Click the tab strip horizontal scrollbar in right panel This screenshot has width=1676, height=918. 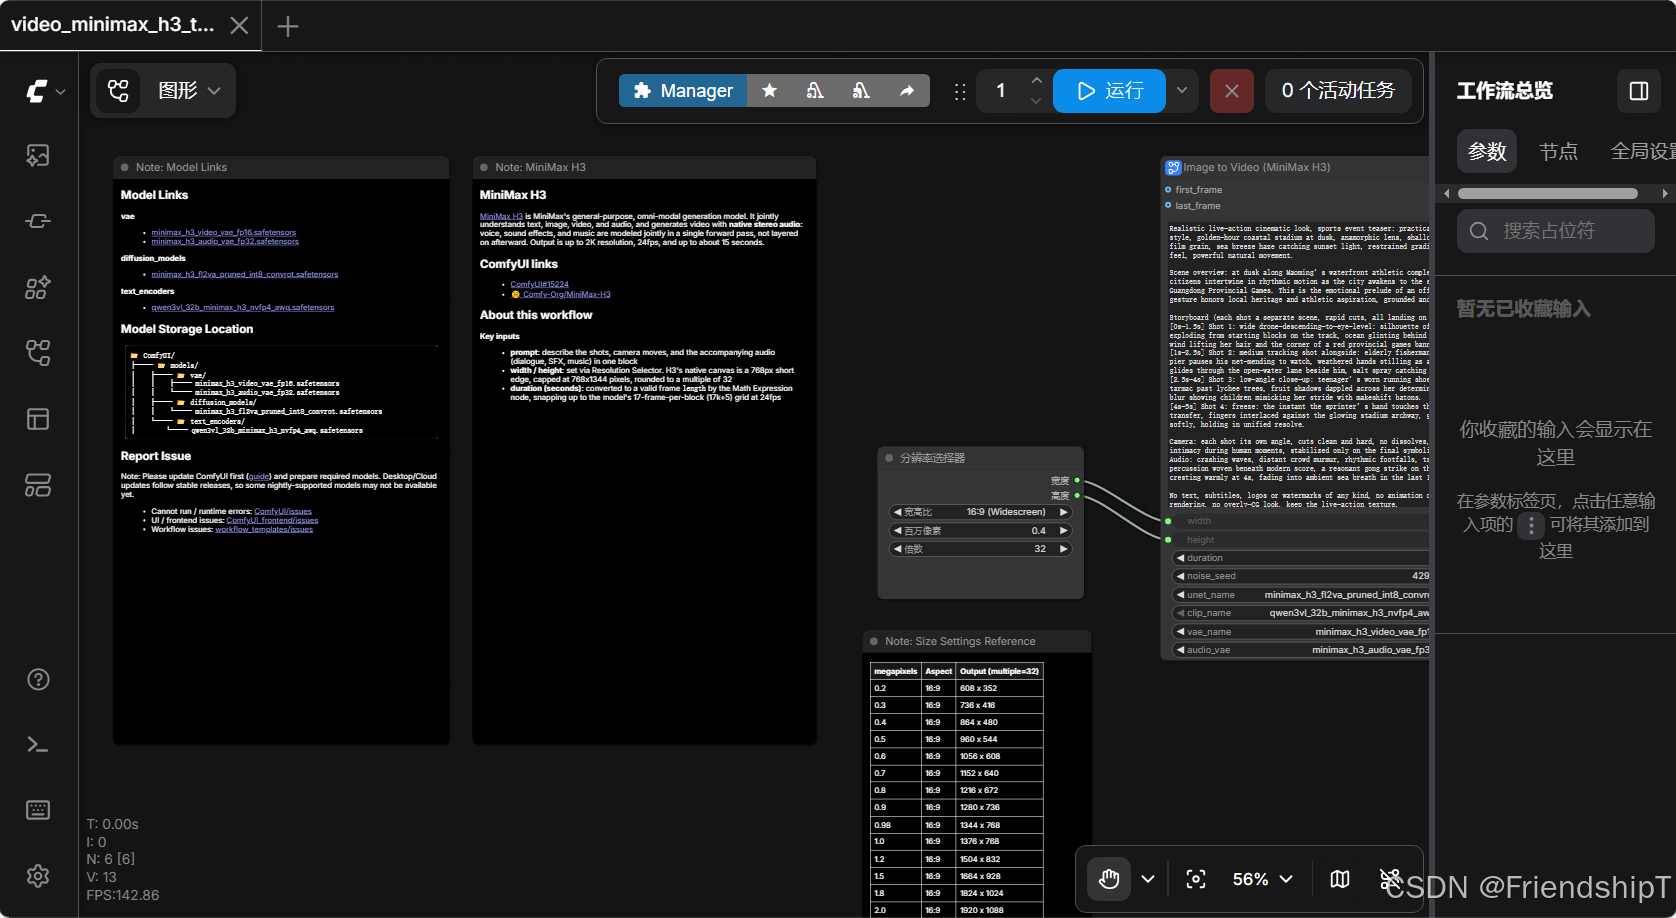tap(1548, 194)
